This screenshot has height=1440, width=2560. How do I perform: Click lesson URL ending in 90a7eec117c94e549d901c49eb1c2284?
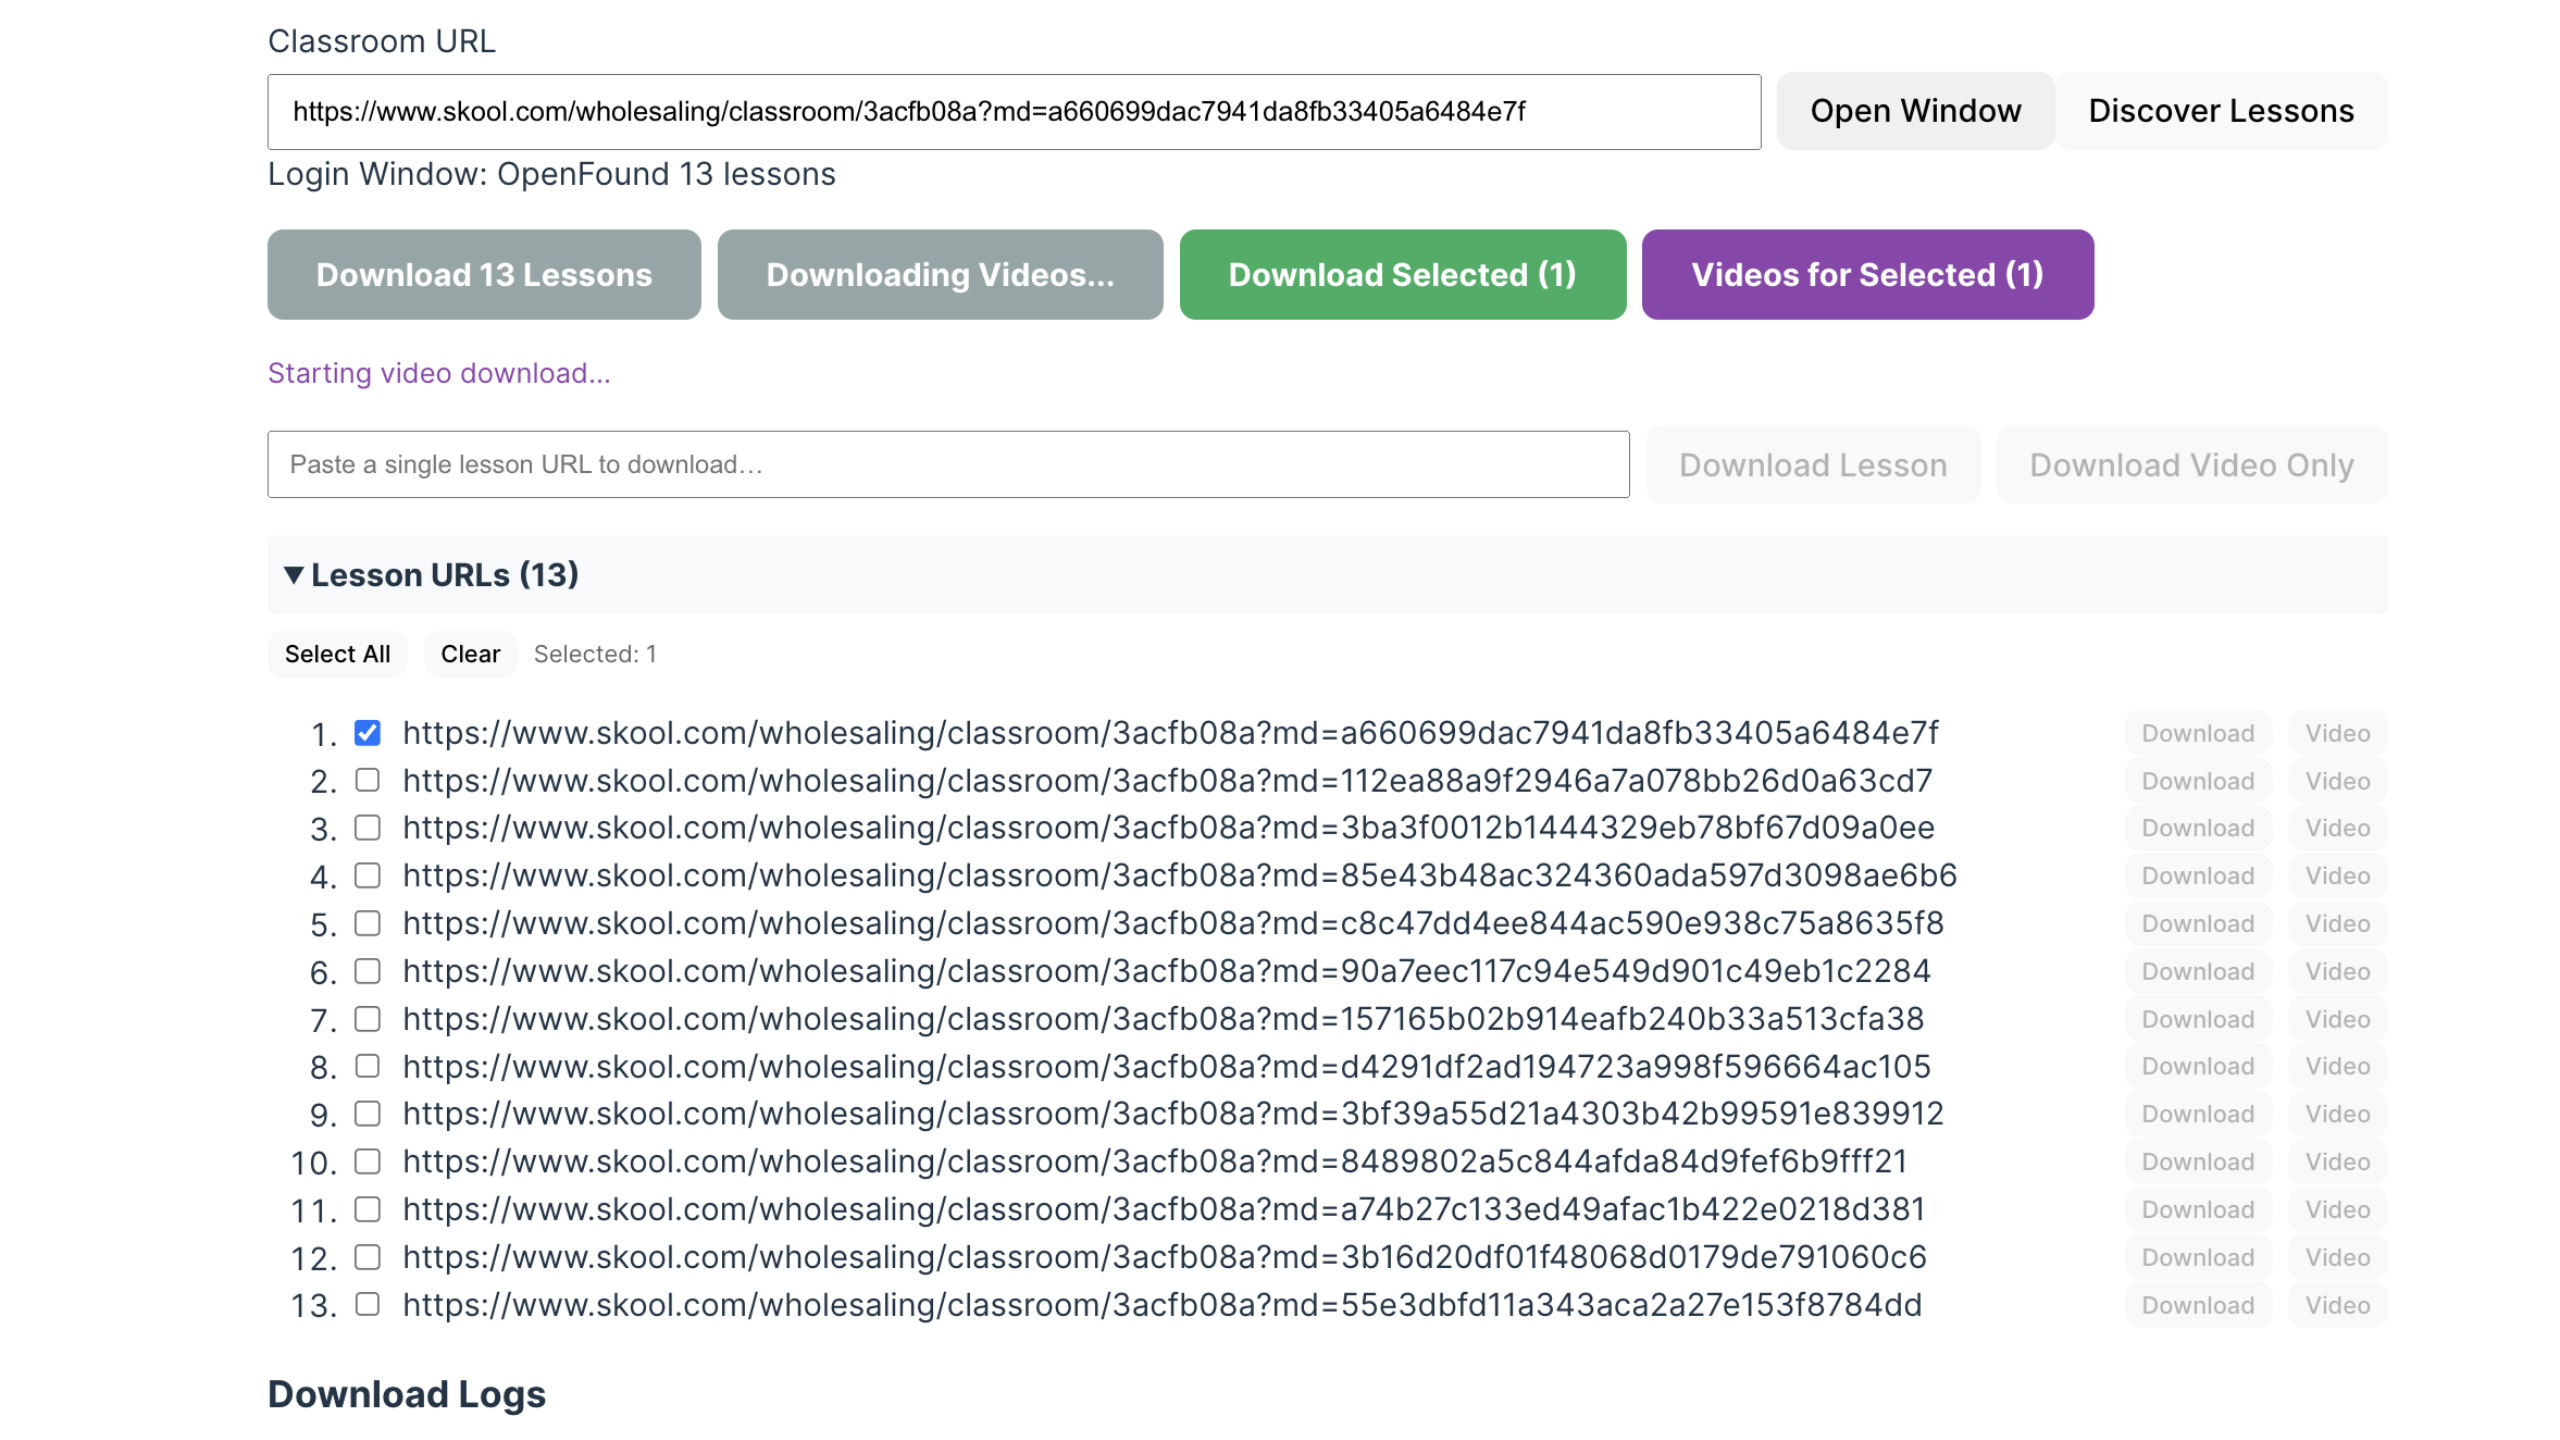(1166, 971)
